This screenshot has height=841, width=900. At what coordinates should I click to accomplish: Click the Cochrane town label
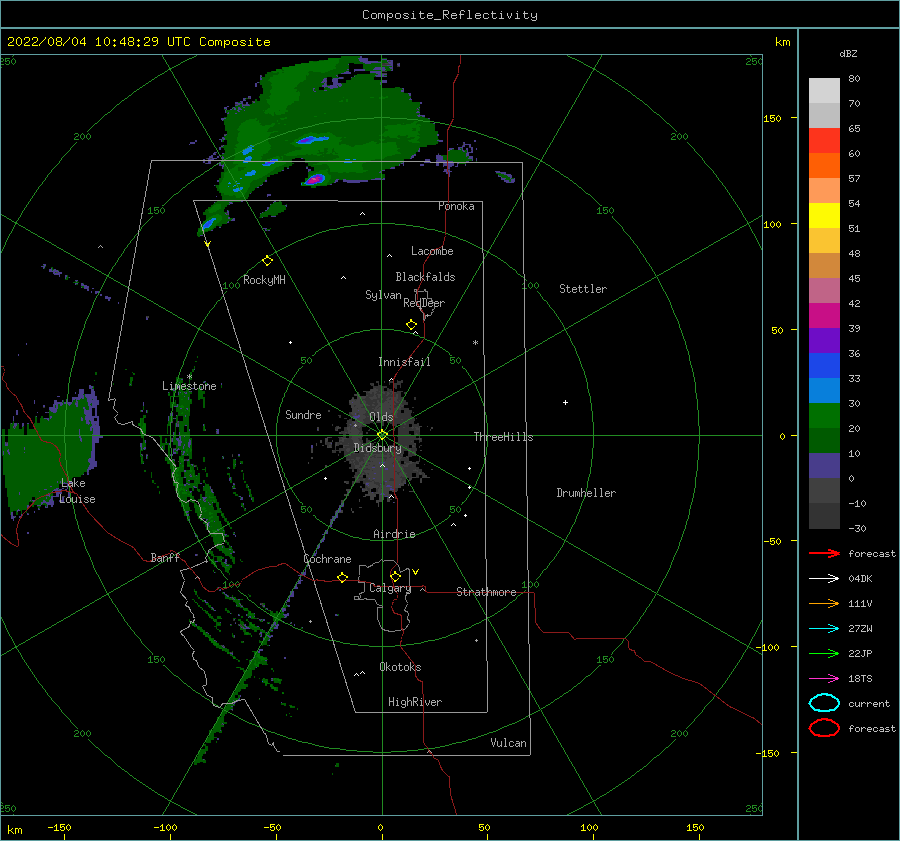tap(327, 559)
